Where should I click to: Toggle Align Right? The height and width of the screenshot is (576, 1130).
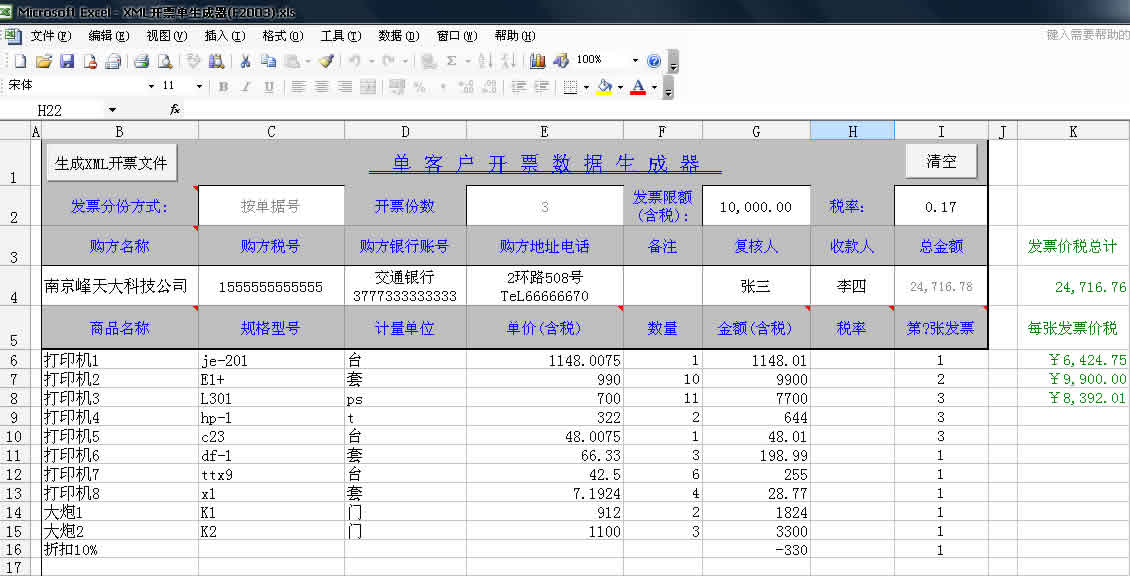pos(344,87)
